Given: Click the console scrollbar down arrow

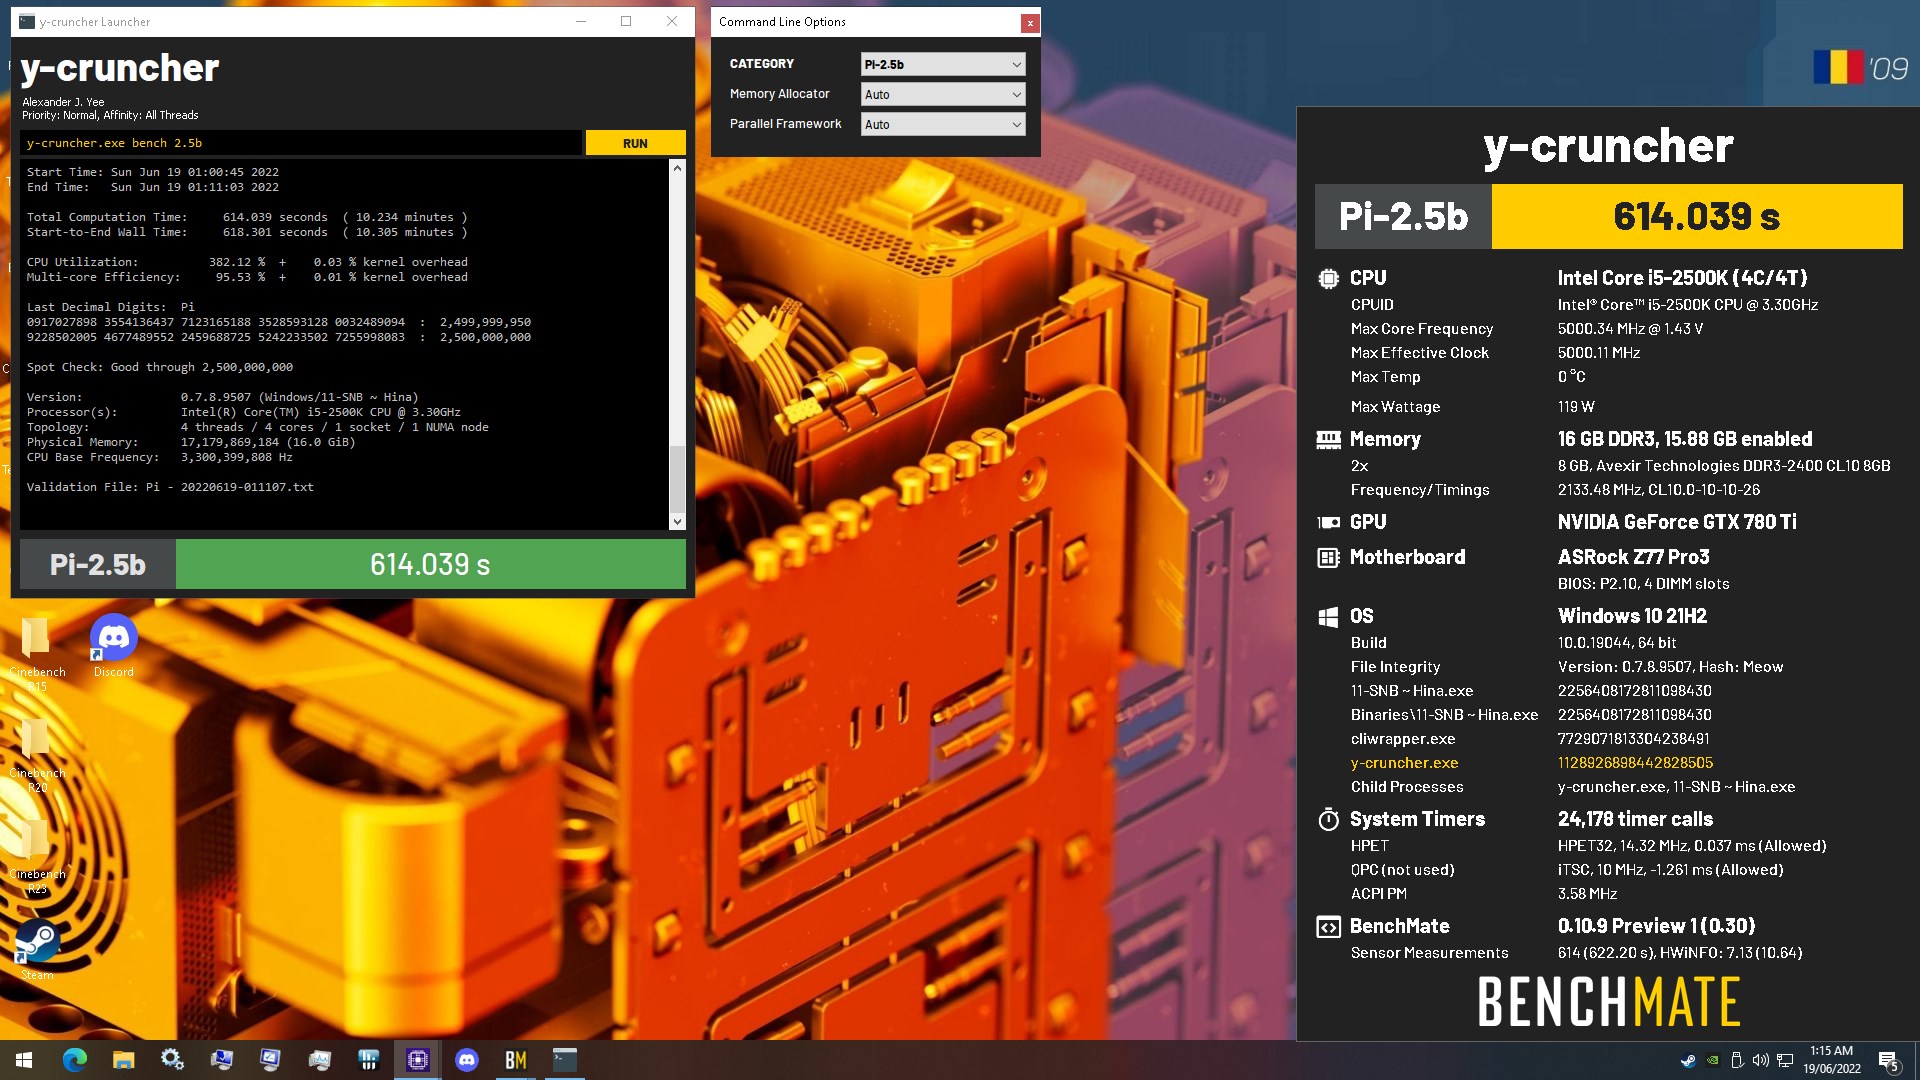Looking at the screenshot, I should click(677, 521).
